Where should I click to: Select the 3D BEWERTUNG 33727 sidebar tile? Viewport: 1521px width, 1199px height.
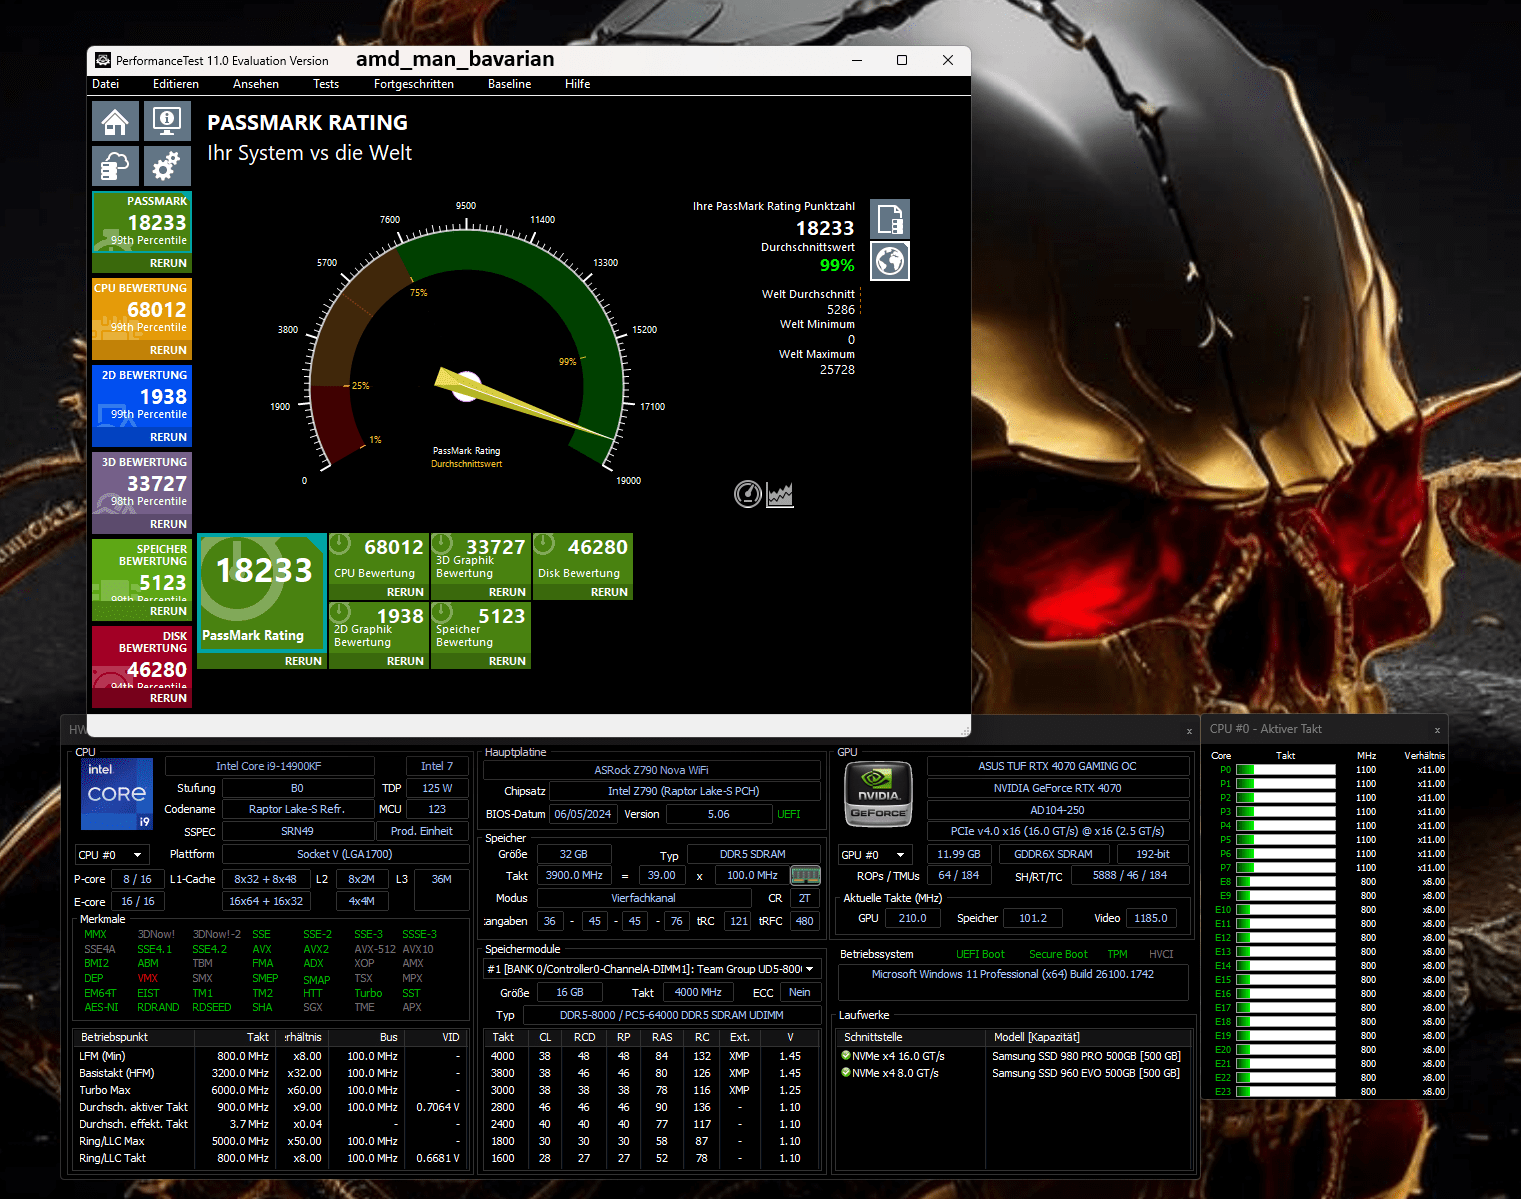click(141, 482)
